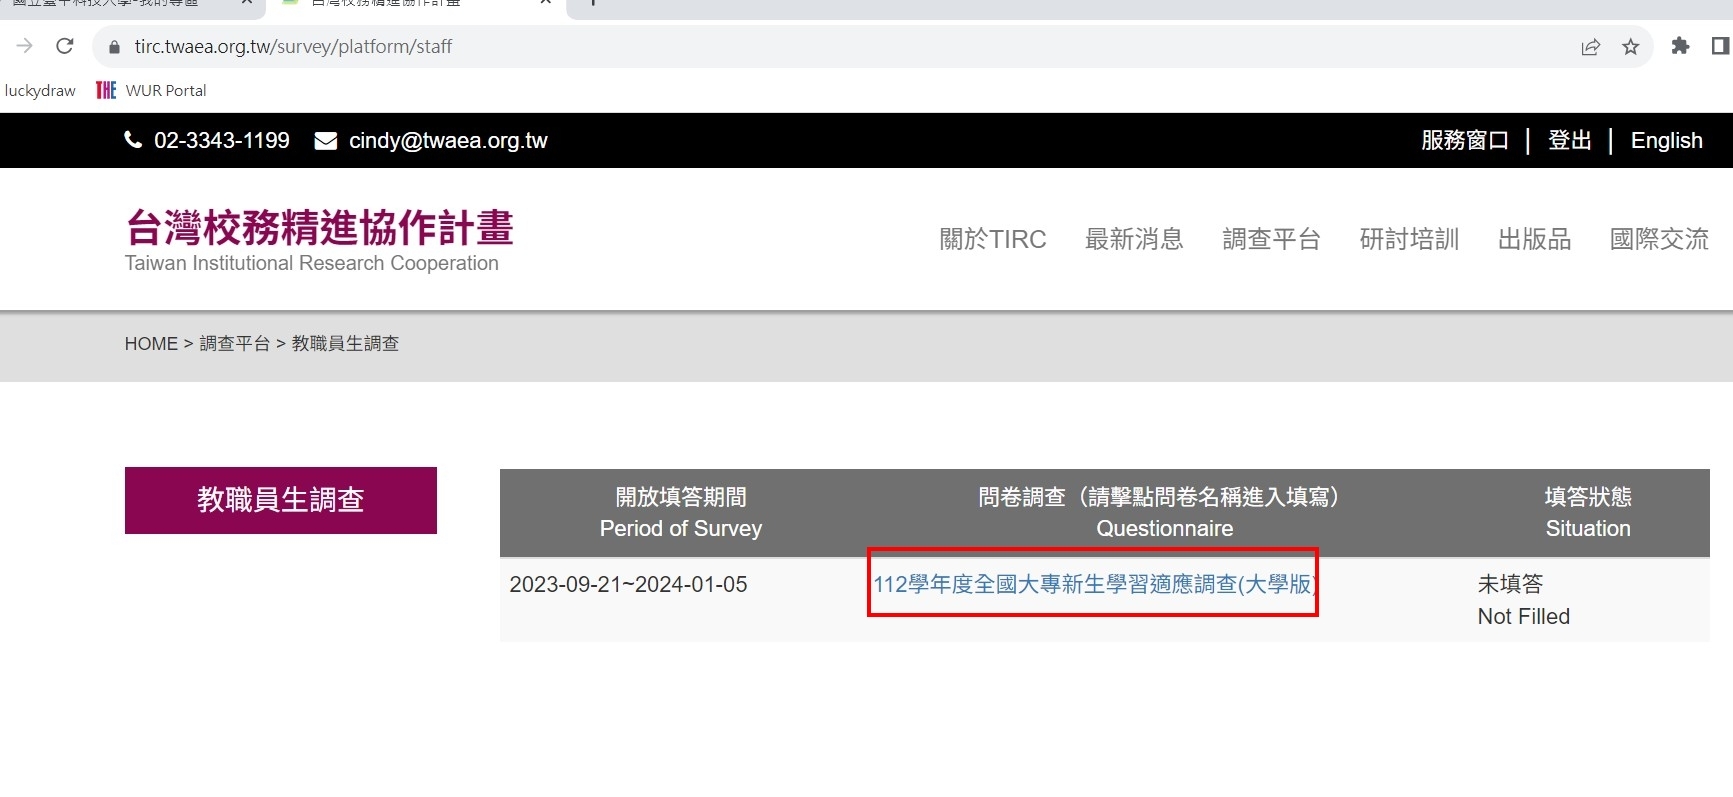Close the active TIRC tab
Screen dimensions: 1733x797
pyautogui.click(x=545, y=3)
